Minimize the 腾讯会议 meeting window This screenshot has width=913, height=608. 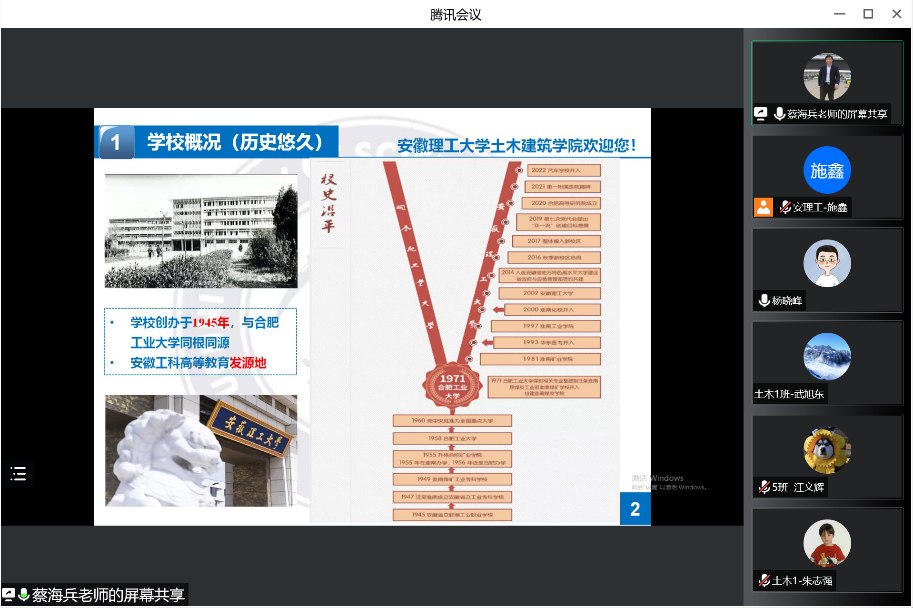point(839,13)
